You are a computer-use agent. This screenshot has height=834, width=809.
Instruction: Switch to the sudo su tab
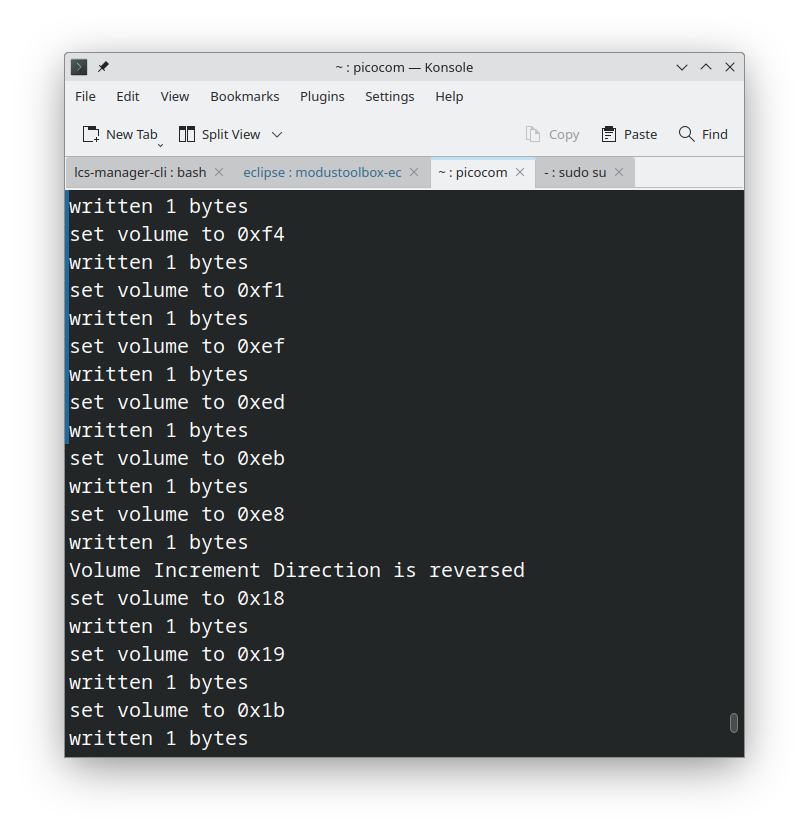[x=575, y=172]
